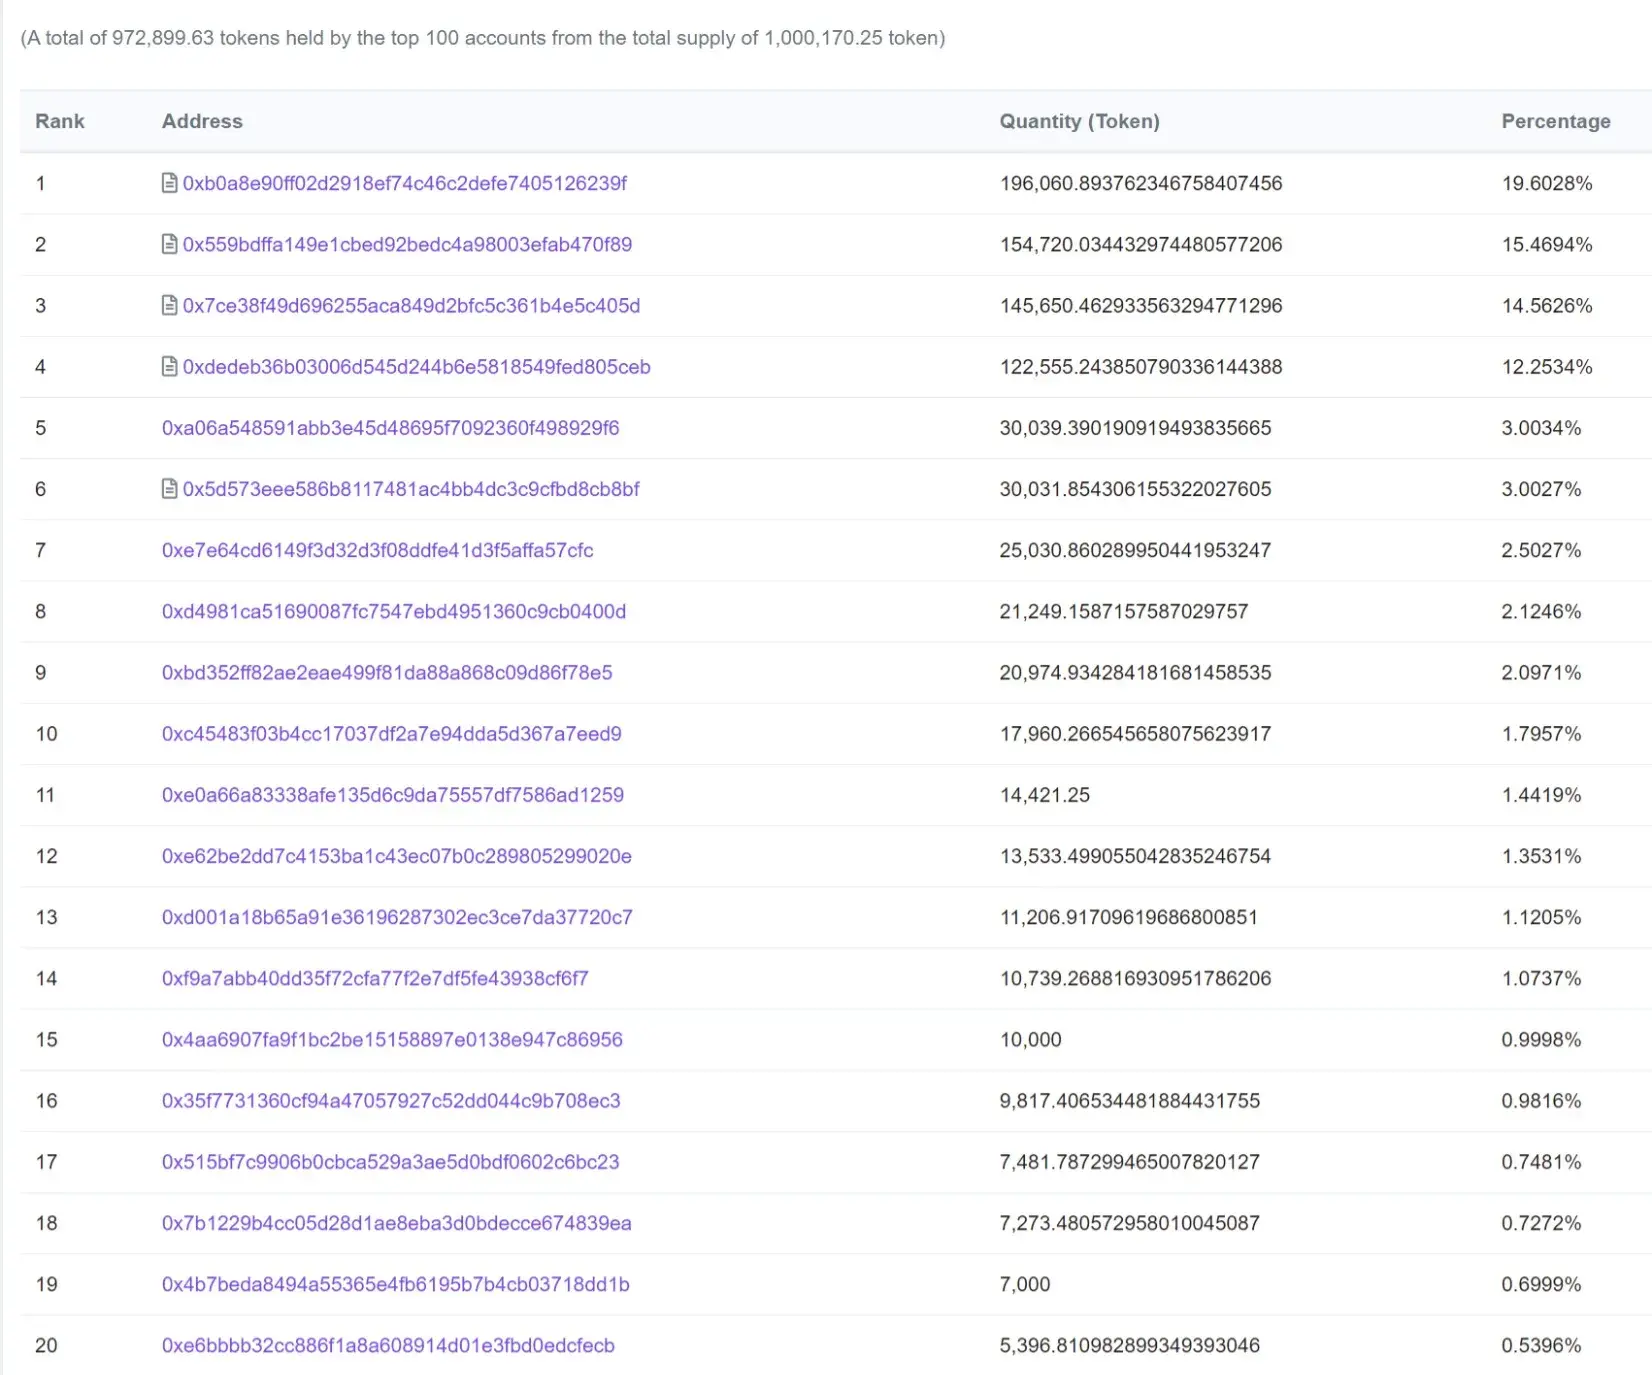Select quantity 30,039.390190919493835665
This screenshot has width=1652, height=1375.
1136,428
